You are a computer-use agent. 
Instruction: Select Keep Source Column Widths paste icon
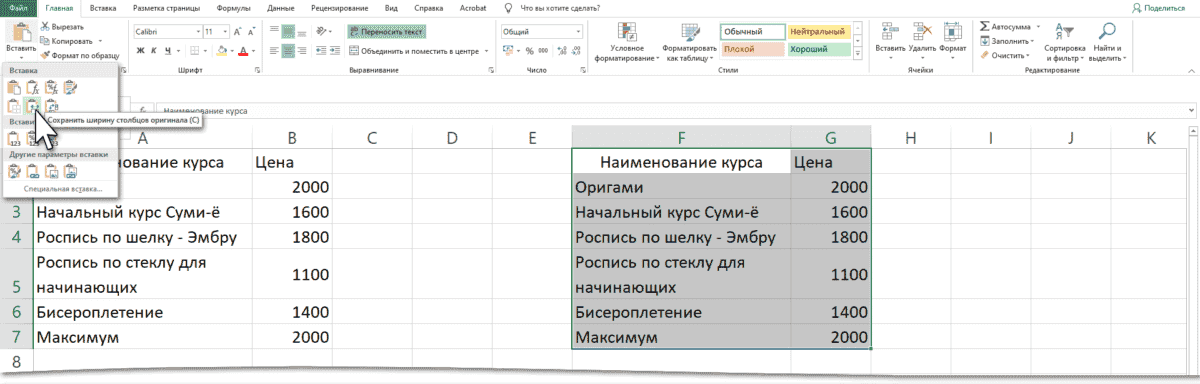click(x=32, y=106)
